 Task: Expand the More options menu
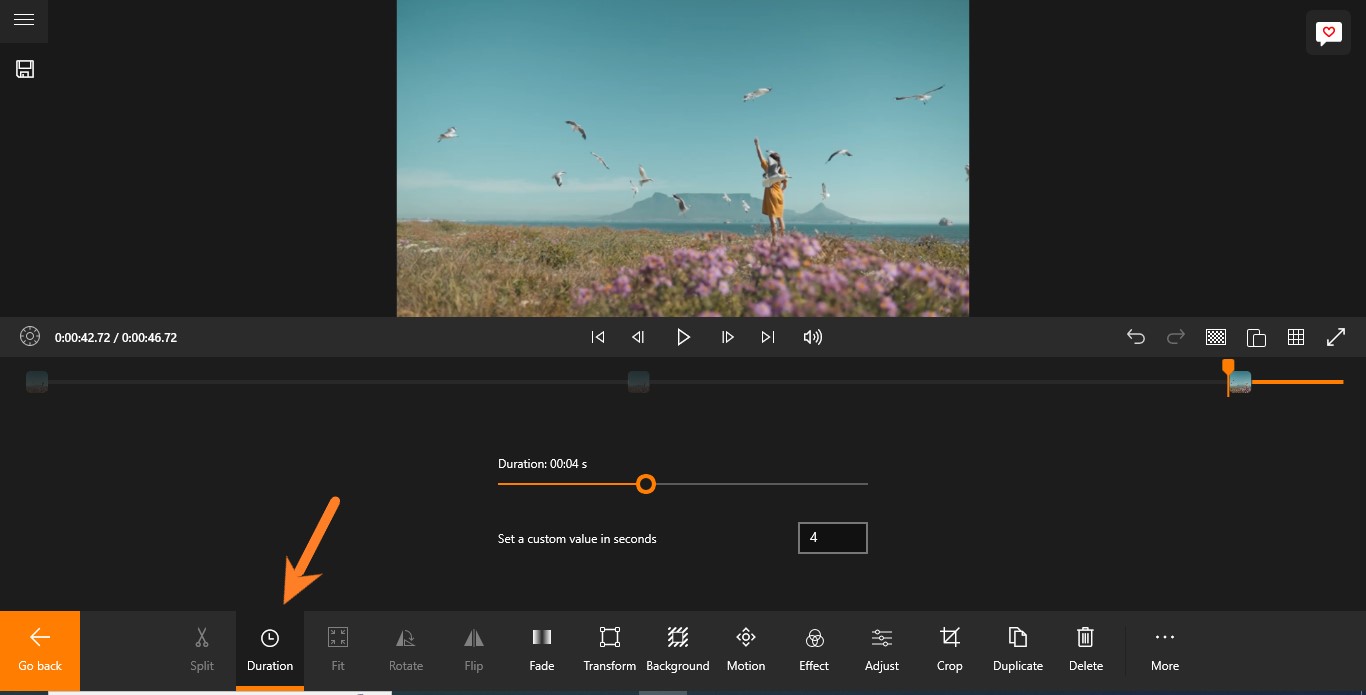tap(1165, 650)
